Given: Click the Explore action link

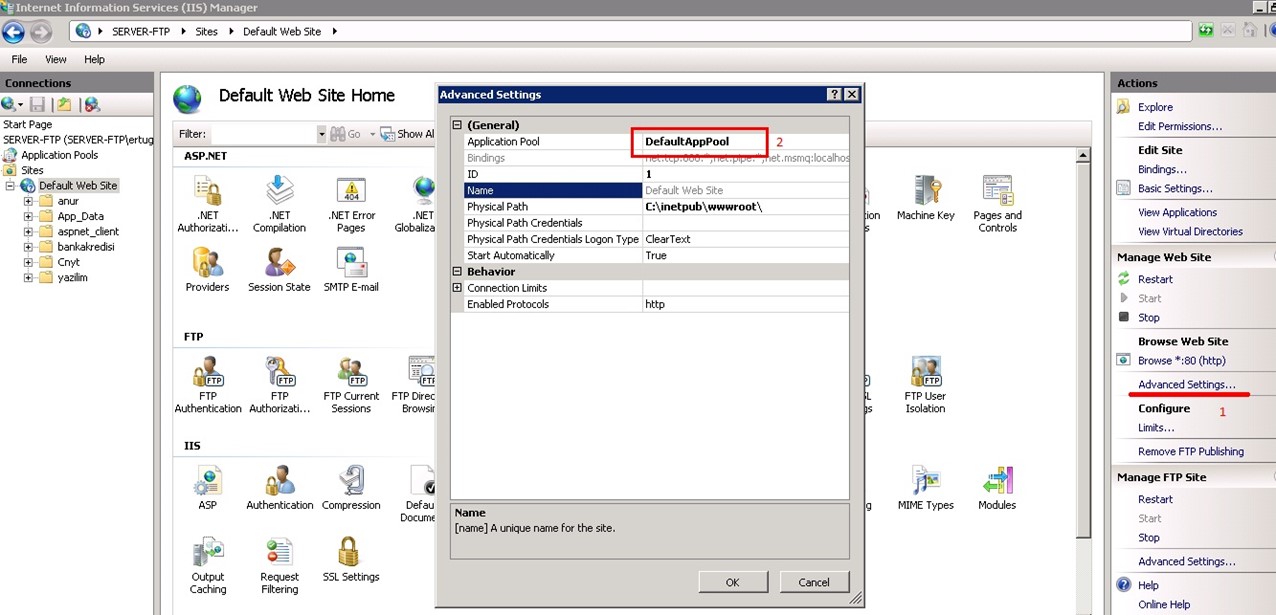Looking at the screenshot, I should [x=1155, y=107].
